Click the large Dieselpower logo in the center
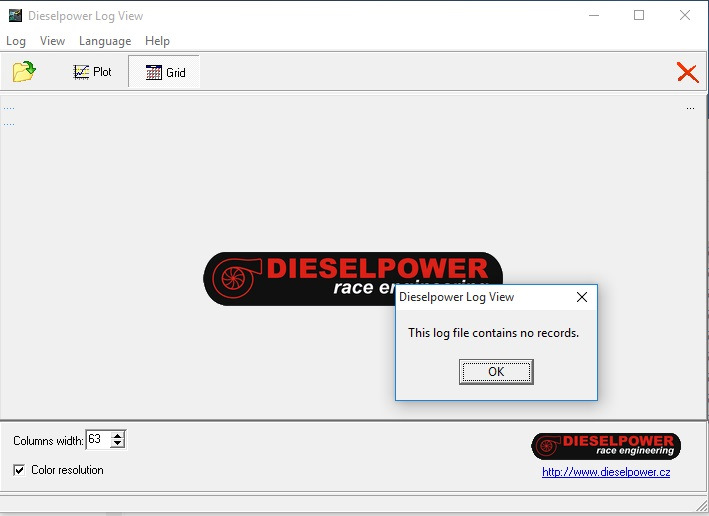This screenshot has width=709, height=516. (x=300, y=277)
